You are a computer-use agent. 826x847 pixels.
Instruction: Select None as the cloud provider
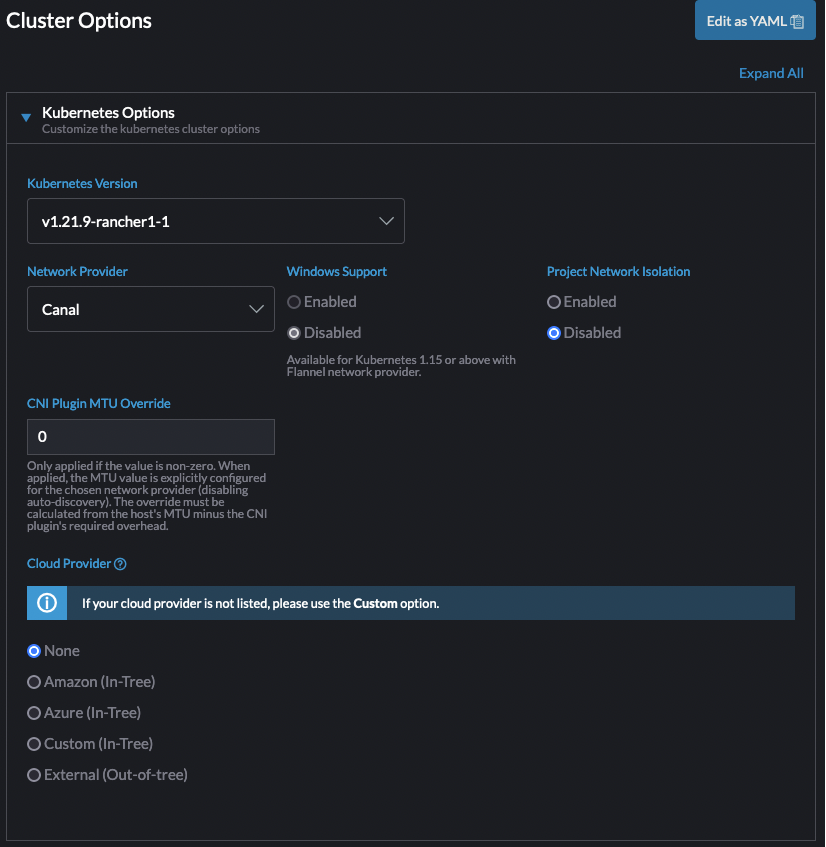pos(33,650)
